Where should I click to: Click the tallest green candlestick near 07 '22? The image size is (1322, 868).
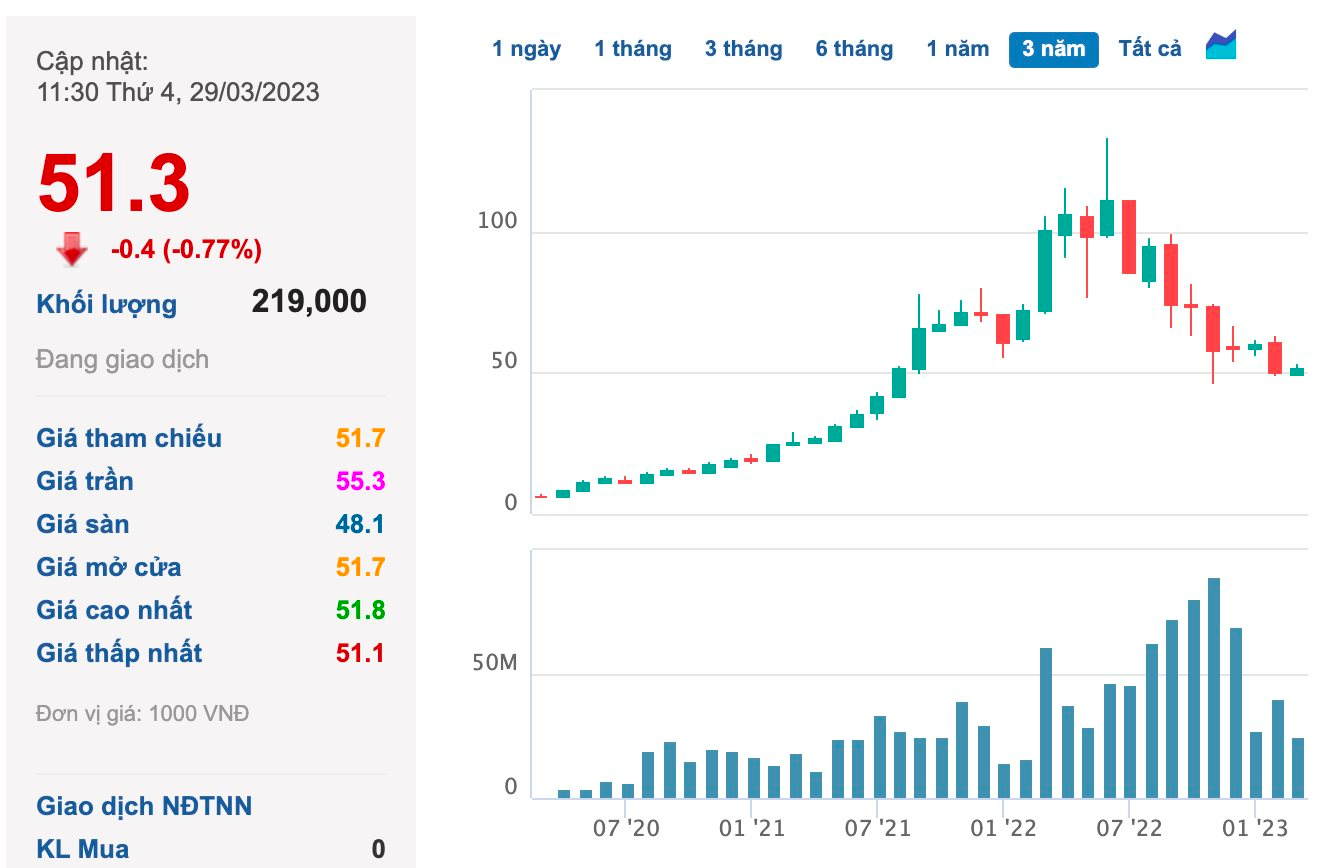coord(1107,218)
